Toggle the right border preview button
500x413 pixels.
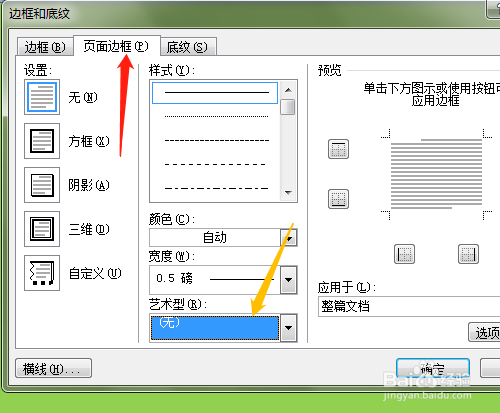point(468,254)
